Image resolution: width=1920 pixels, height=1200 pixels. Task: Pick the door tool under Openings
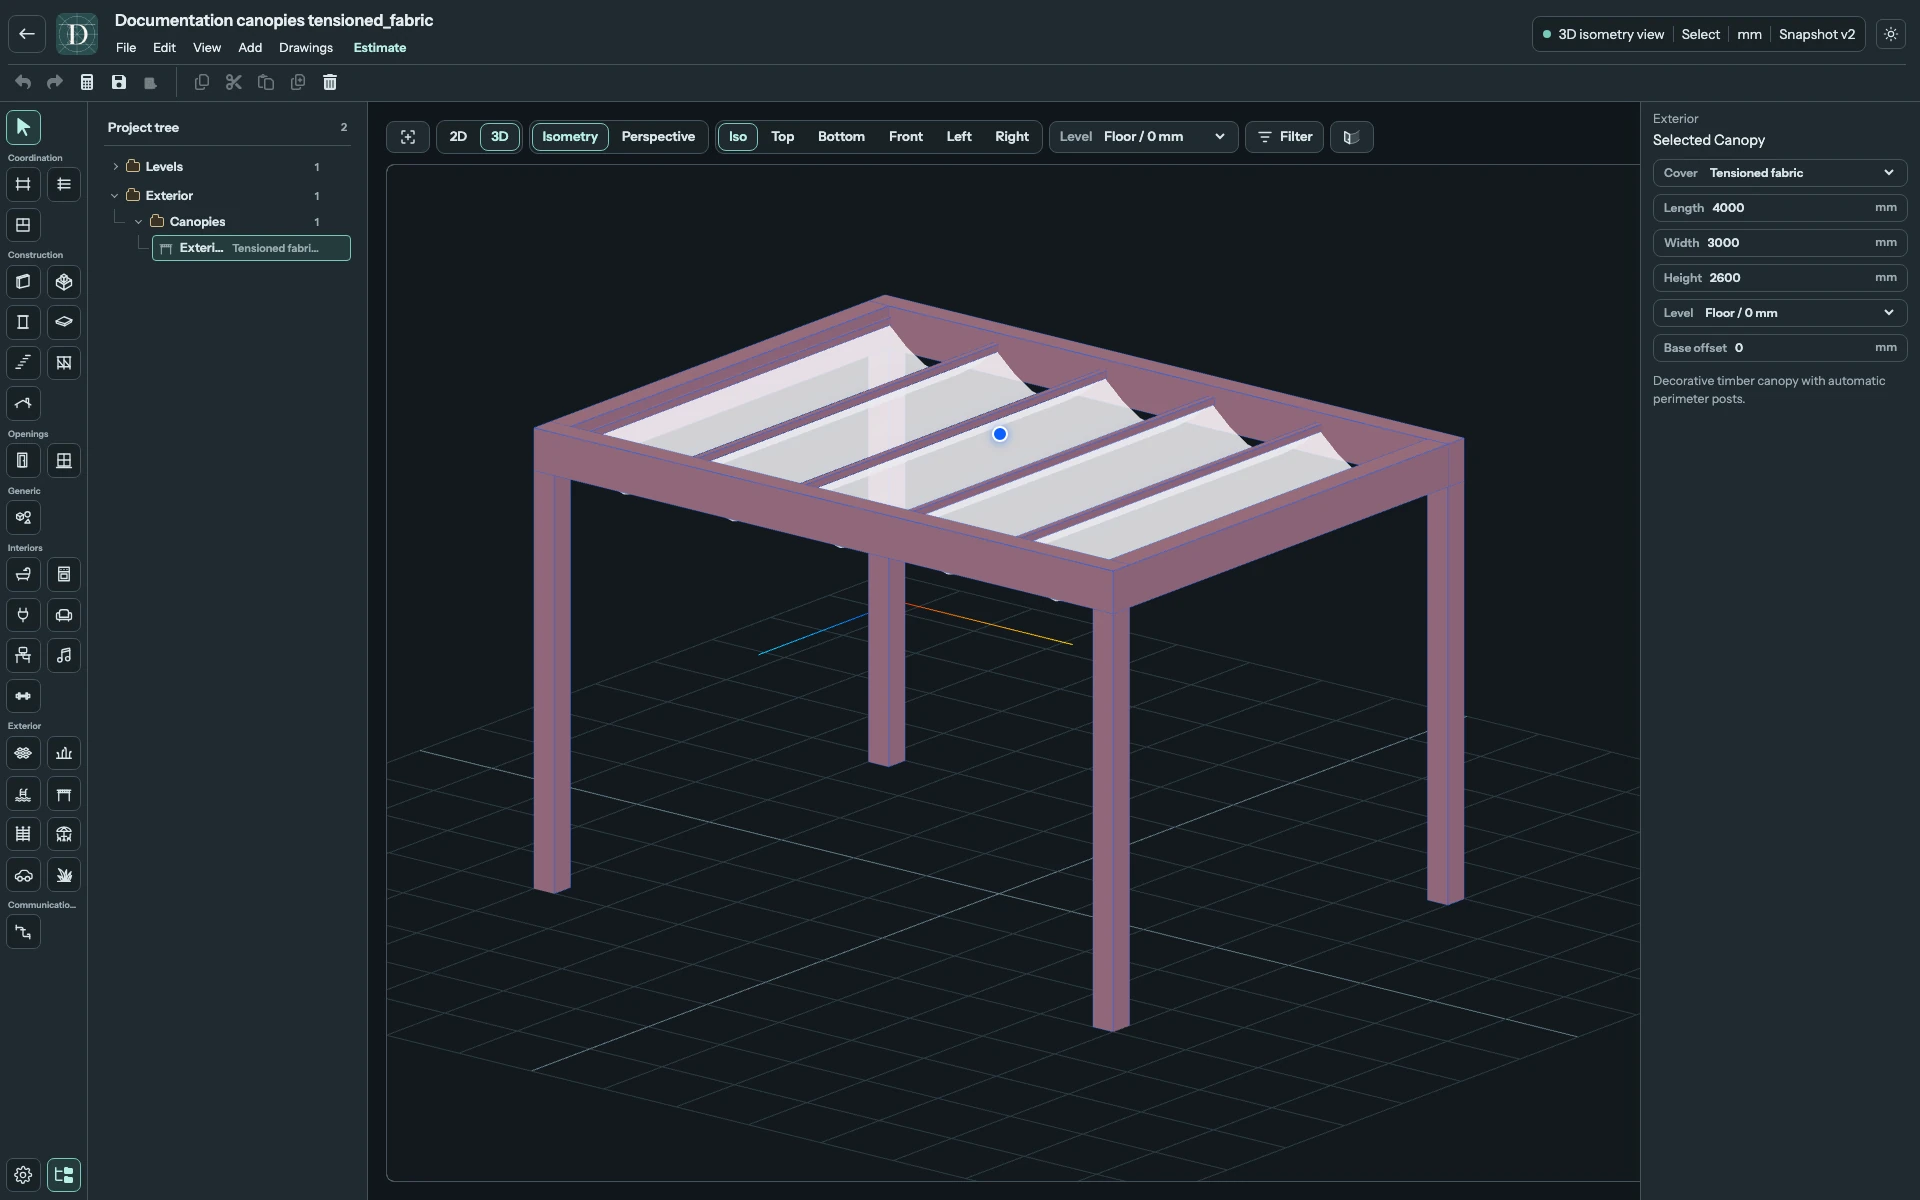point(23,461)
